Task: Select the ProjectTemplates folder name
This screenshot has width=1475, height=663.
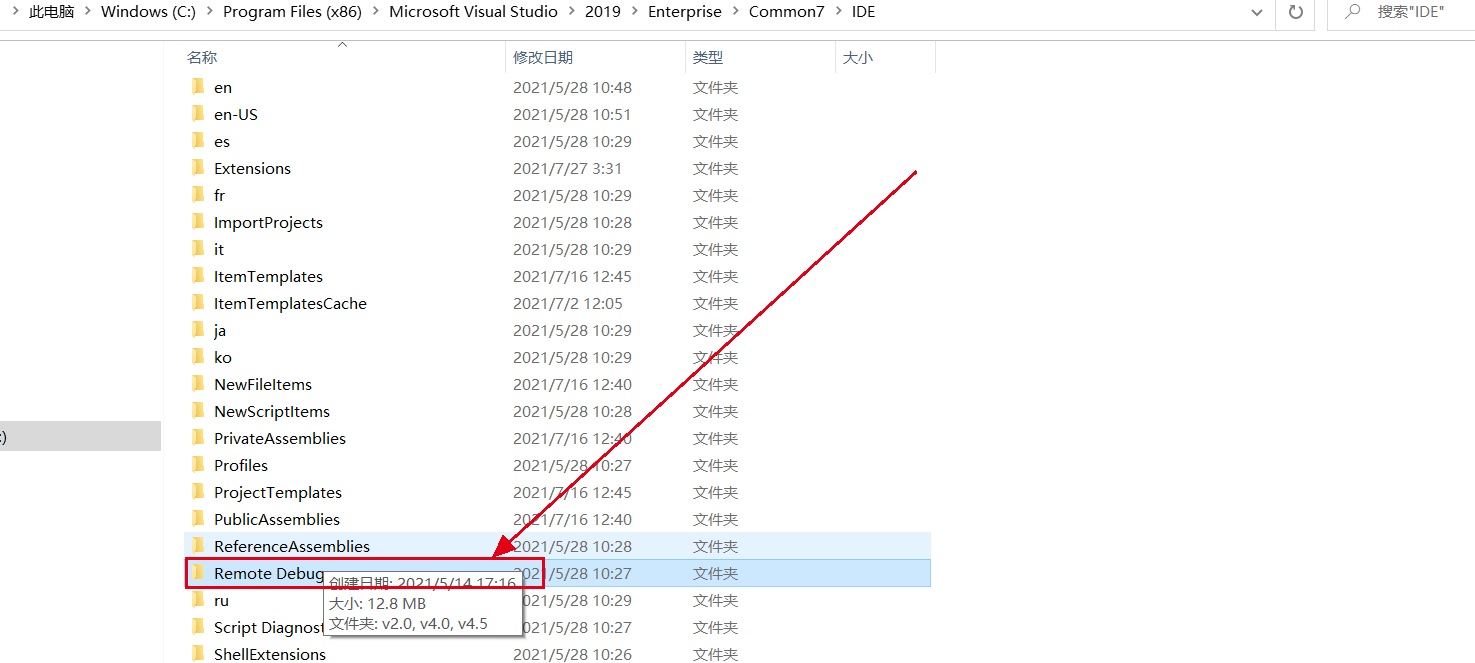Action: pyautogui.click(x=278, y=492)
